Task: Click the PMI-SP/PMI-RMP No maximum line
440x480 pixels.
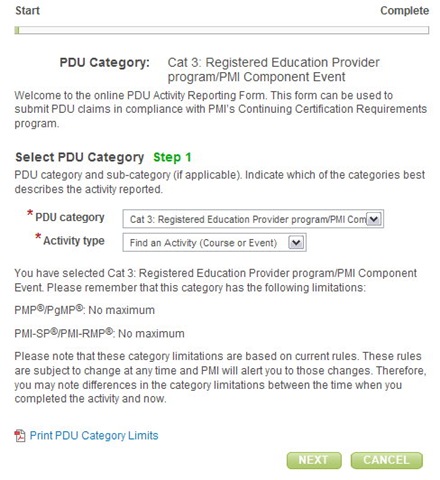Action: point(99,333)
